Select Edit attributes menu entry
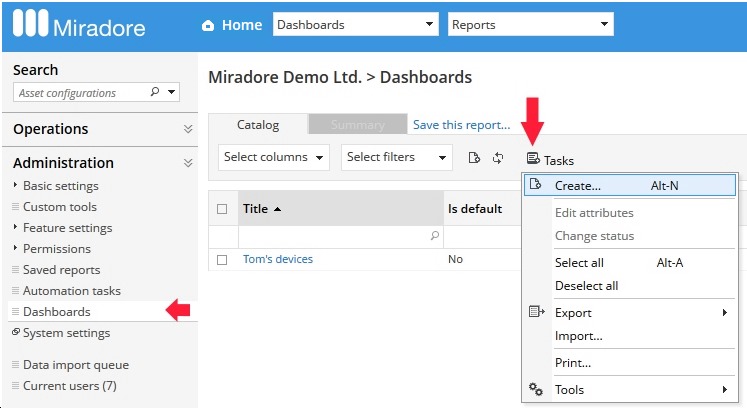Image resolution: width=747 pixels, height=414 pixels. (594, 213)
